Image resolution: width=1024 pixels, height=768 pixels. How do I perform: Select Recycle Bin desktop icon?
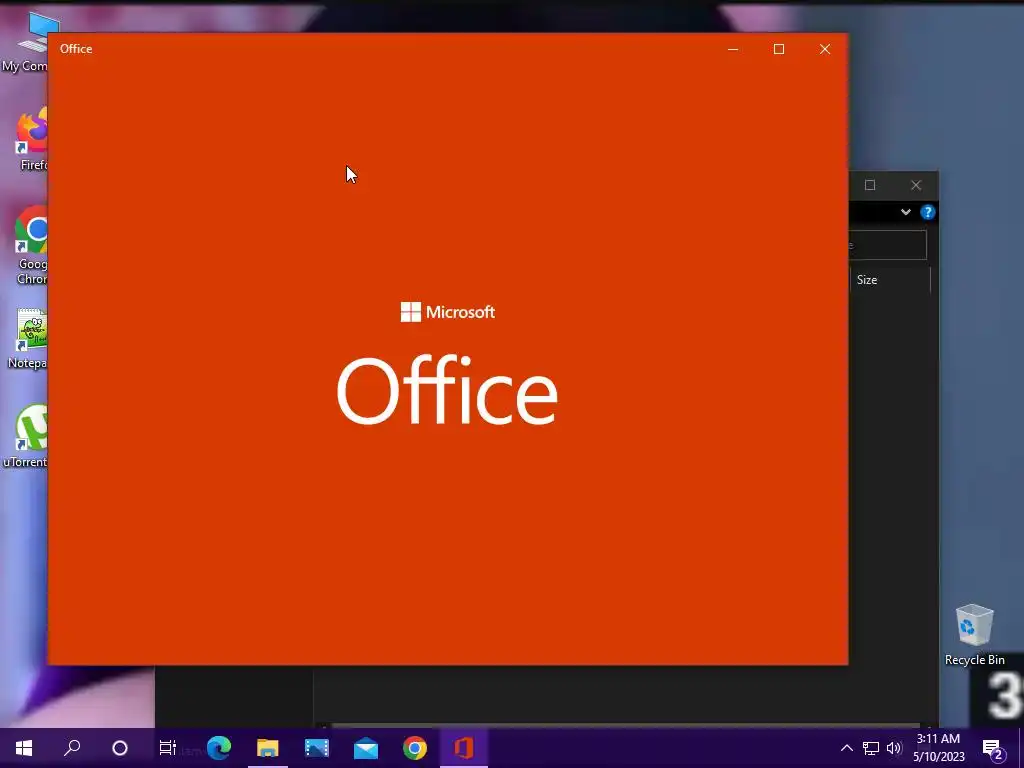[974, 635]
